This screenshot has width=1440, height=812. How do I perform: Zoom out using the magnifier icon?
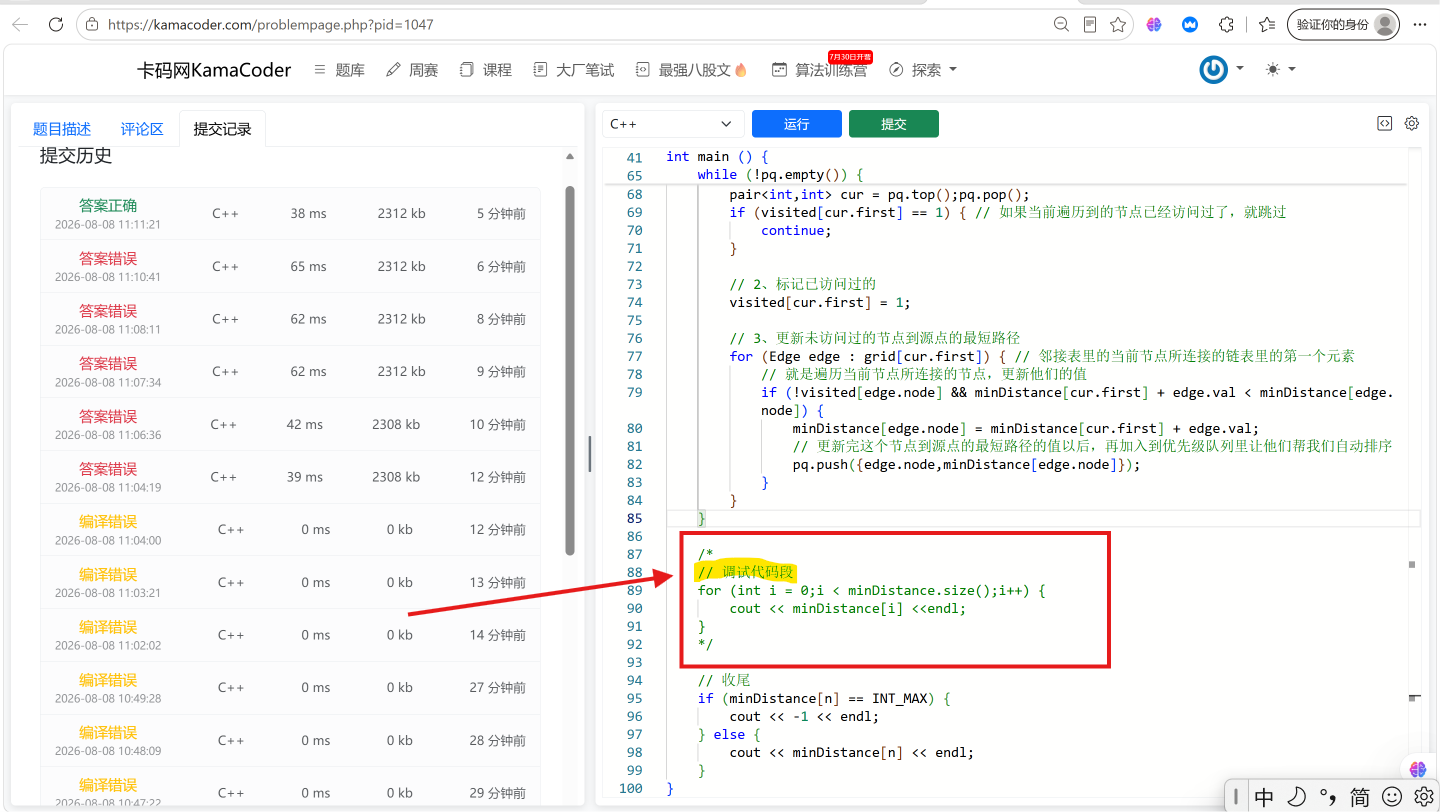click(x=1062, y=25)
